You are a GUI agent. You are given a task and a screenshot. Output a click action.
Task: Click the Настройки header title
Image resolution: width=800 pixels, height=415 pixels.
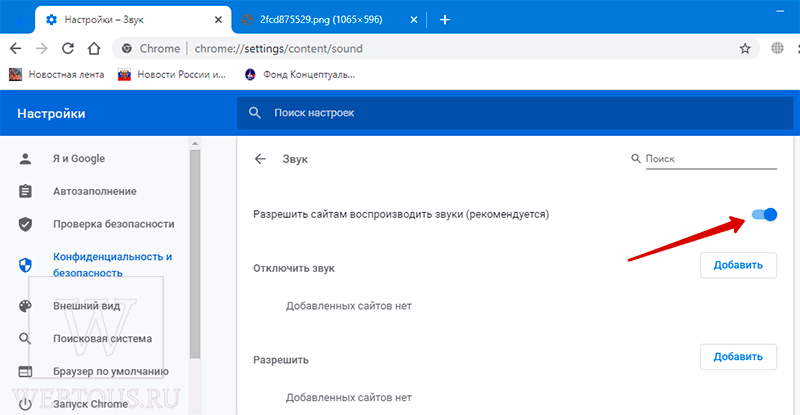51,113
